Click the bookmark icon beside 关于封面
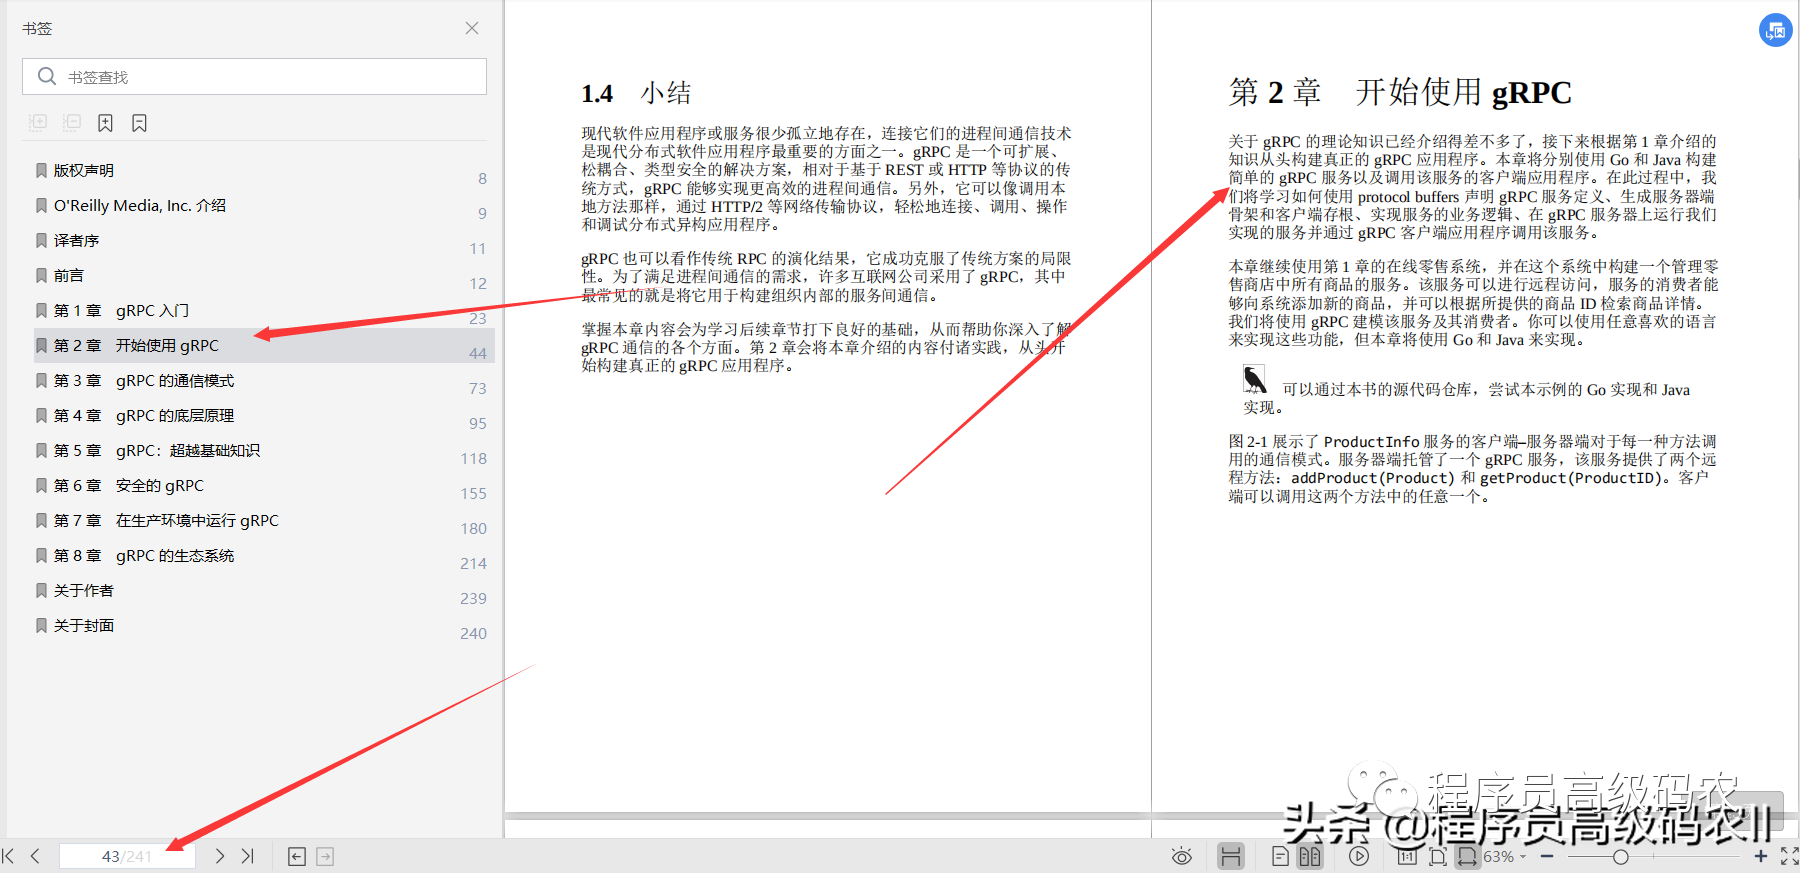The width and height of the screenshot is (1800, 873). click(41, 626)
